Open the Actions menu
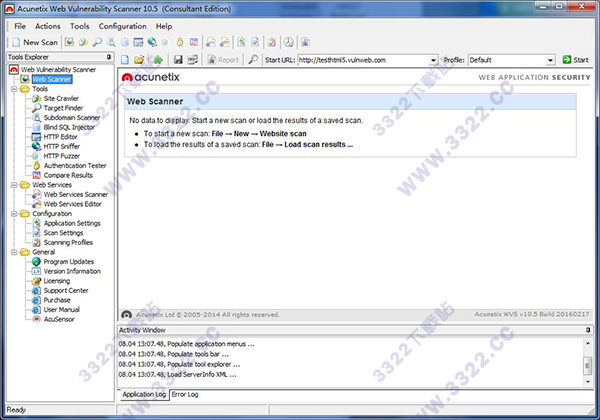Viewport: 600px width, 420px height. pos(48,26)
